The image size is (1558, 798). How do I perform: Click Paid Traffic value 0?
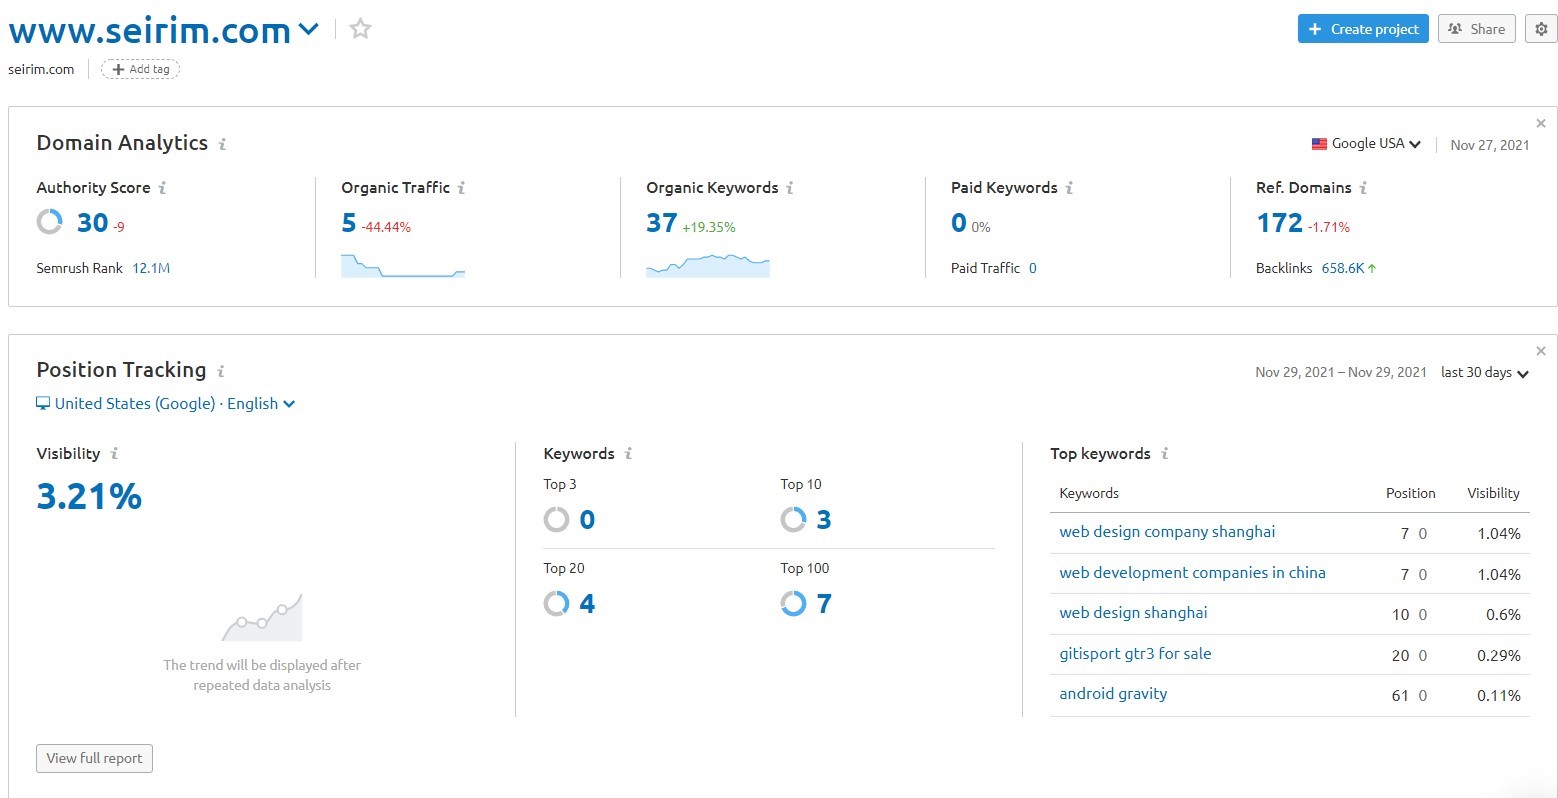click(1032, 268)
